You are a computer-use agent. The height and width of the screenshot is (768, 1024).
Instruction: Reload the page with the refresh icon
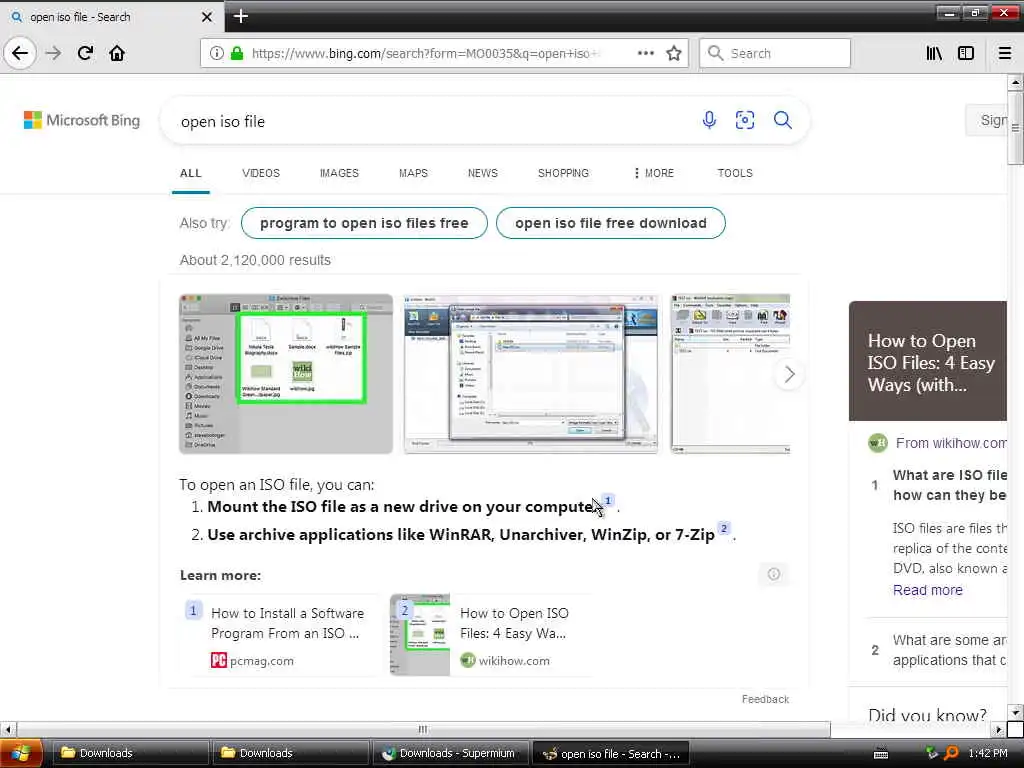pyautogui.click(x=85, y=54)
